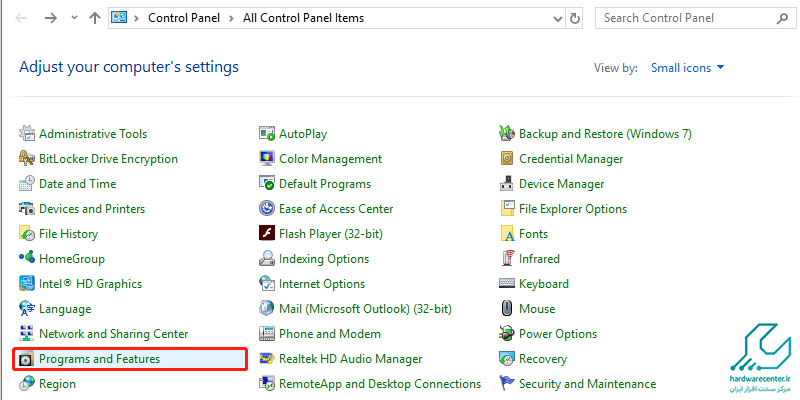Click the Keyboard icon
This screenshot has height=400, width=800.
507,284
